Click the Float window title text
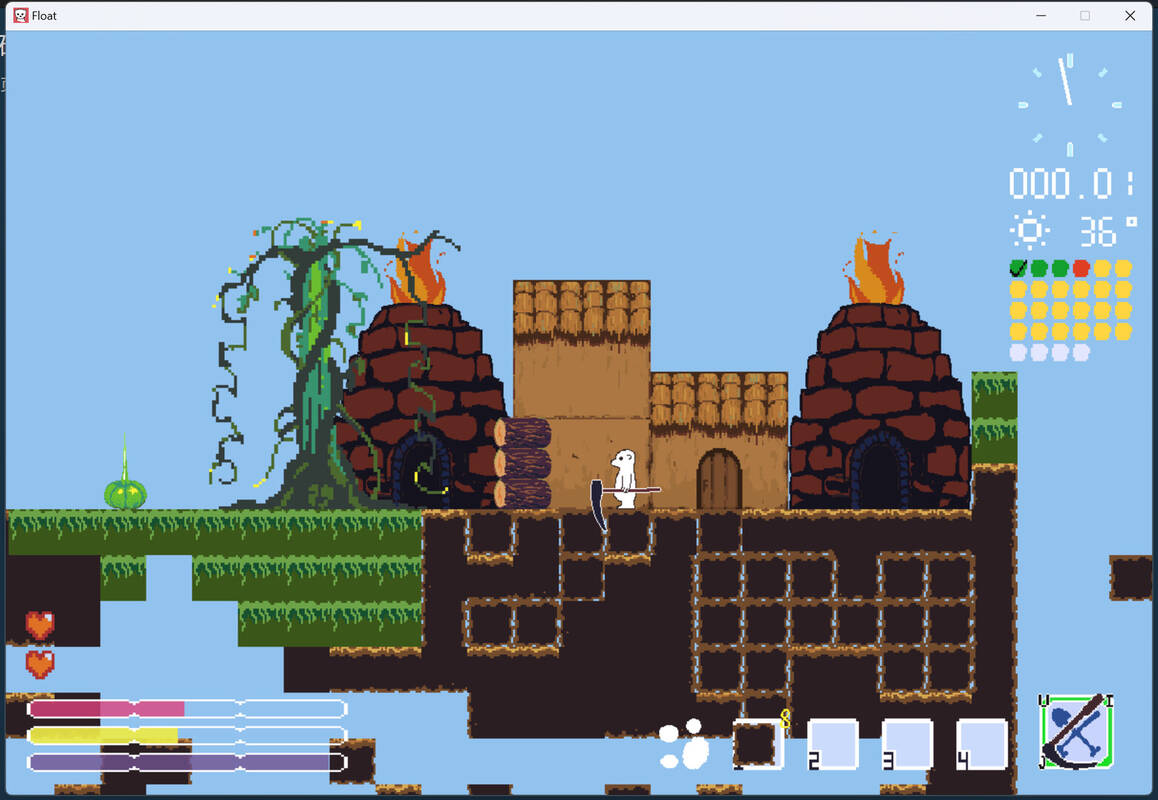The width and height of the screenshot is (1158, 800). [44, 16]
